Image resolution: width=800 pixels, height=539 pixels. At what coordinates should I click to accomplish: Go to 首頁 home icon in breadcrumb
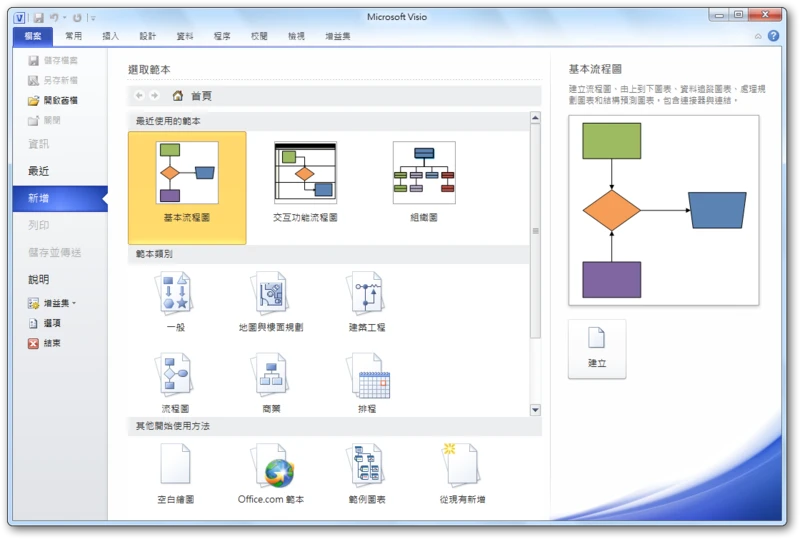click(178, 95)
